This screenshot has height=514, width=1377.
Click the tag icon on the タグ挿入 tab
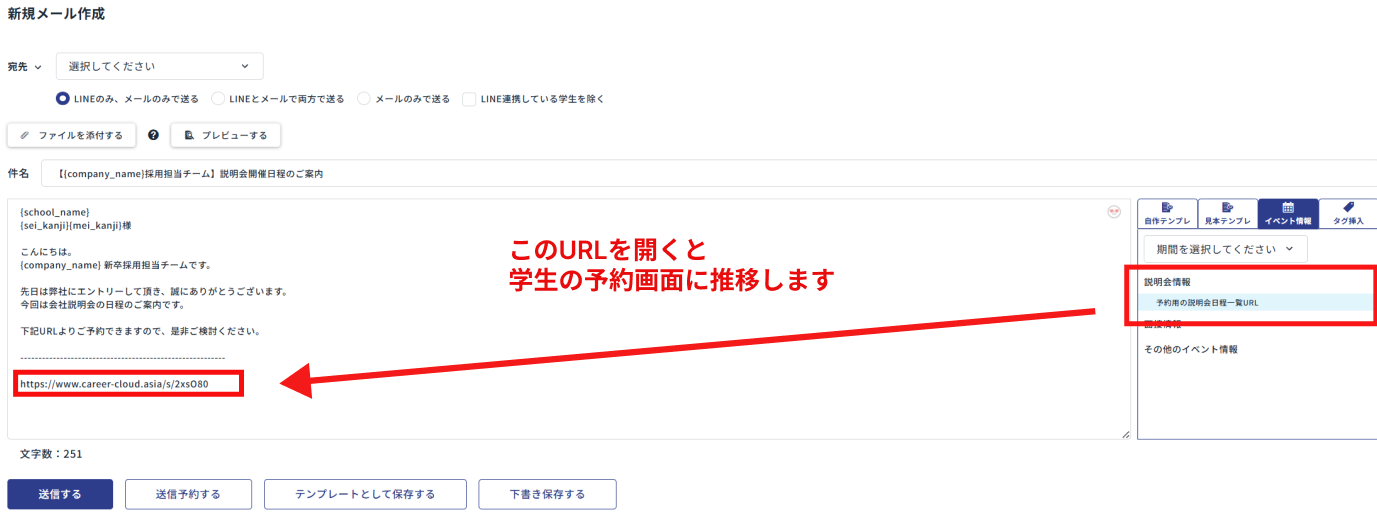click(x=1349, y=207)
